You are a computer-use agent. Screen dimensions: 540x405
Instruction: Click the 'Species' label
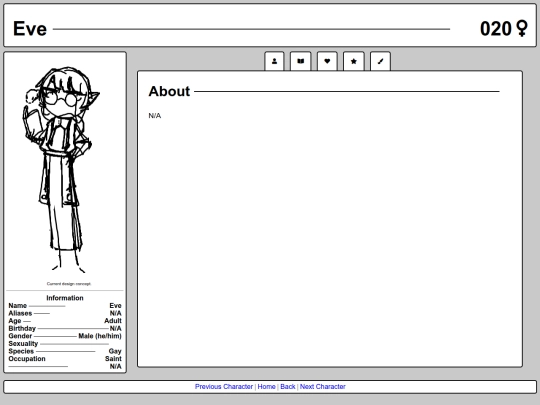click(21, 351)
